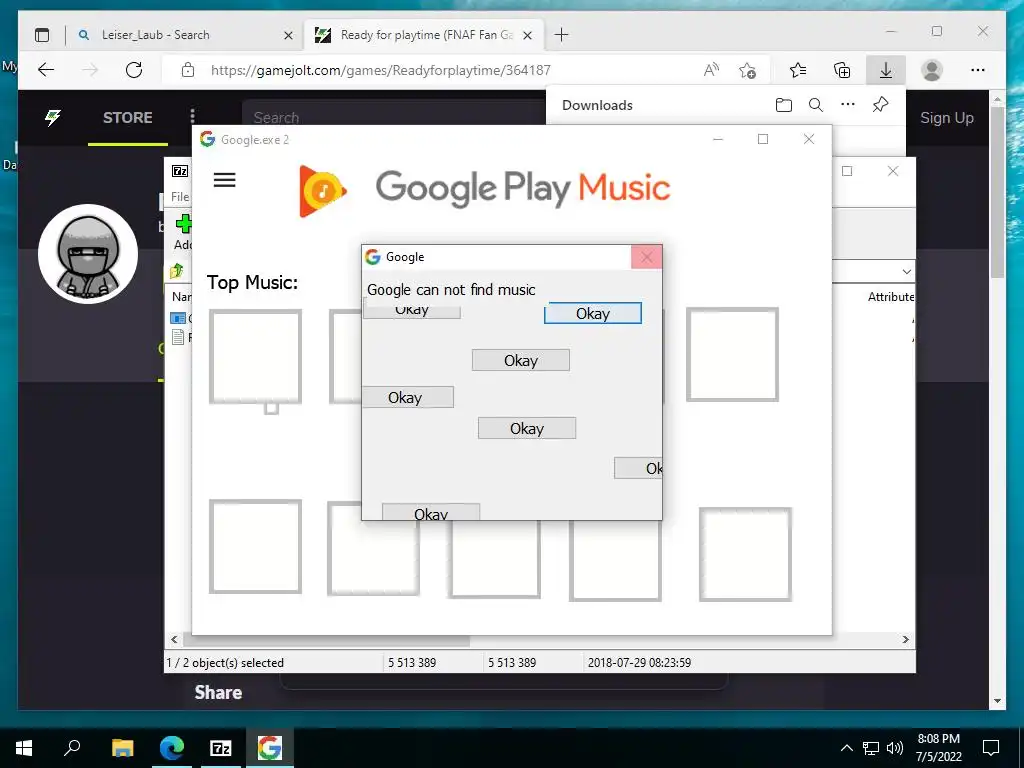
Task: Open the hamburger menu in Google.exe window
Action: coord(224,180)
